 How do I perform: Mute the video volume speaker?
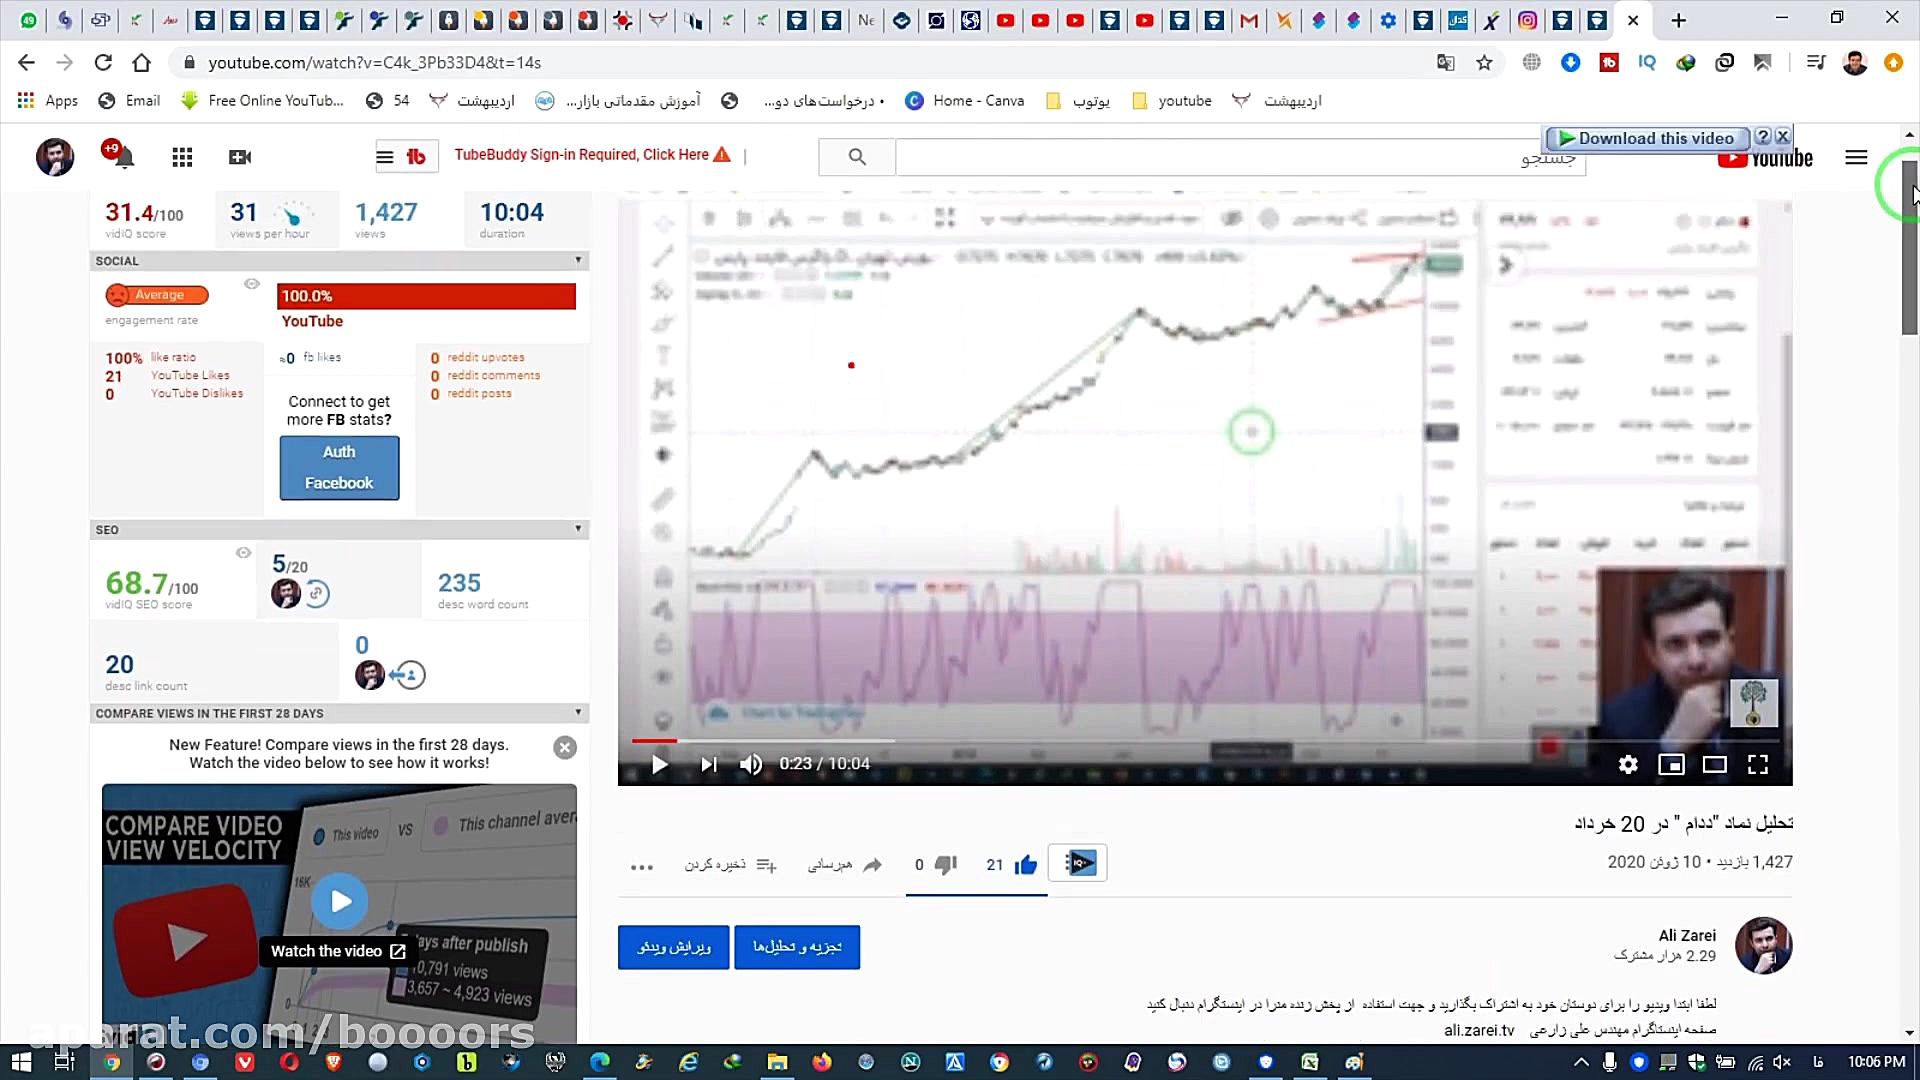pyautogui.click(x=750, y=764)
